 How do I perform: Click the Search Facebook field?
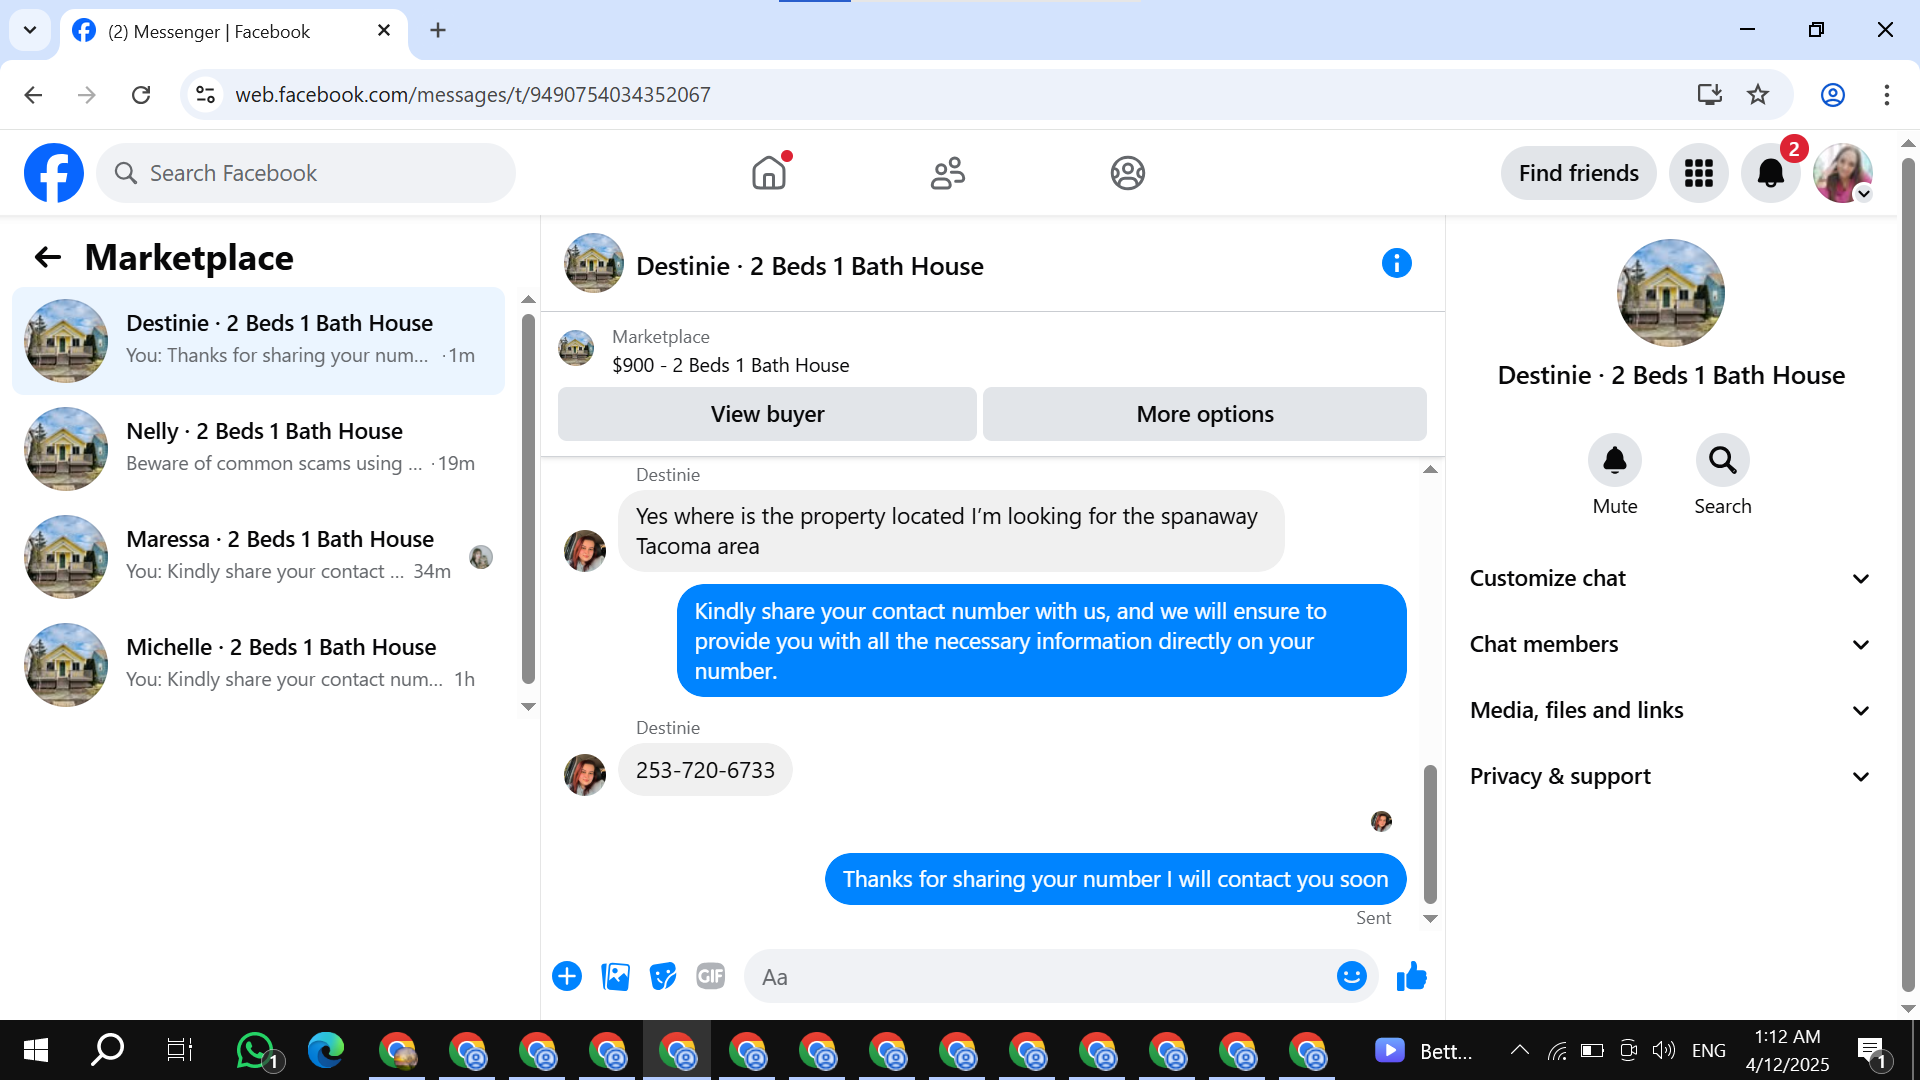(306, 173)
